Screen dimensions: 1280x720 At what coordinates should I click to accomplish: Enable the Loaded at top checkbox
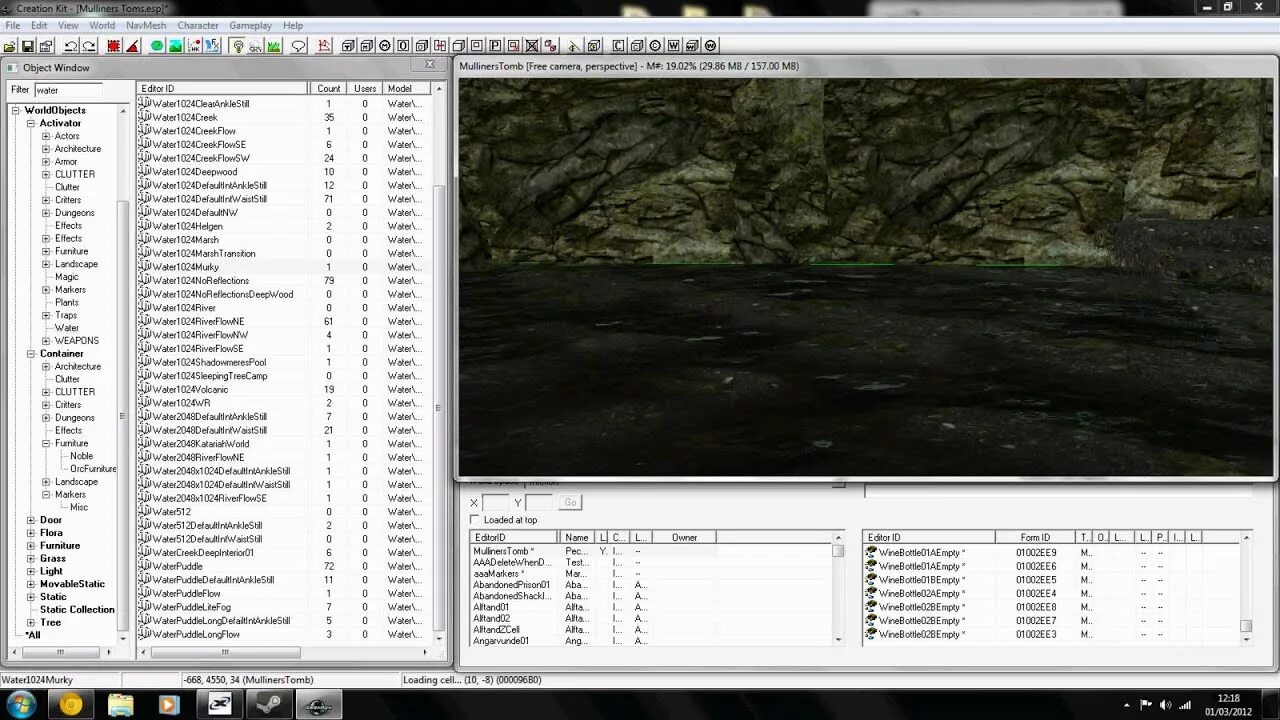click(x=475, y=520)
